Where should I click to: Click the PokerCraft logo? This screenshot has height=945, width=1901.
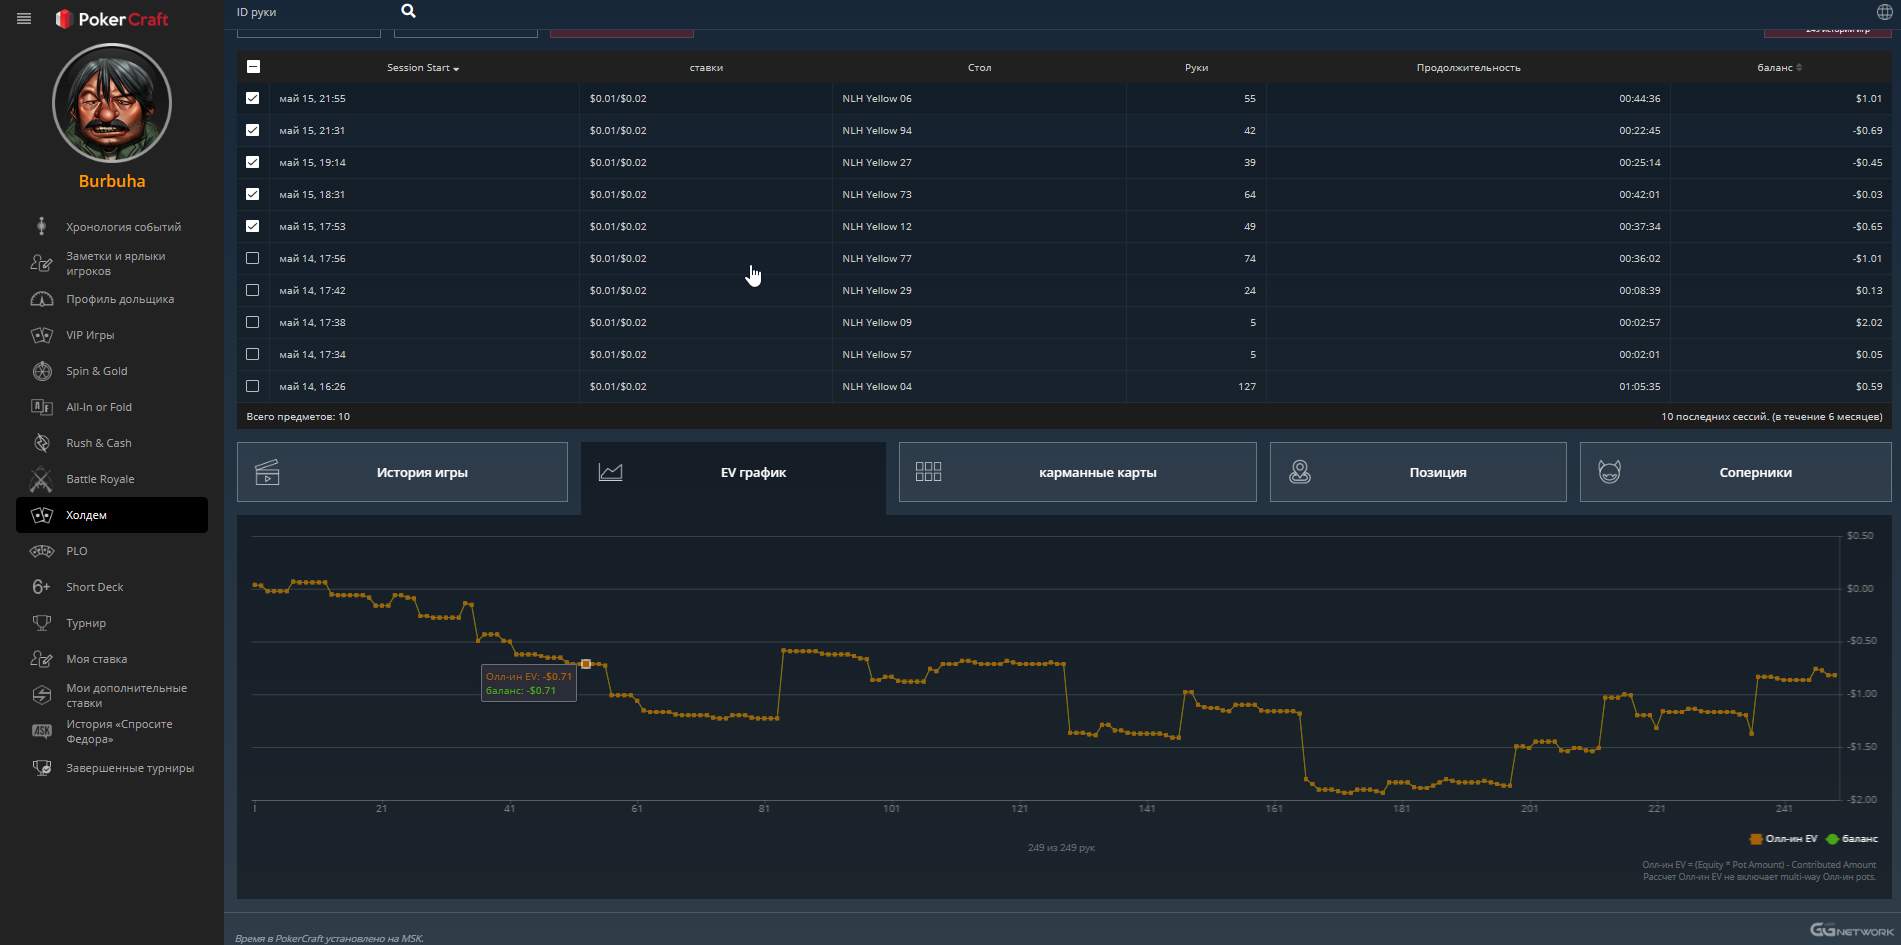click(111, 19)
